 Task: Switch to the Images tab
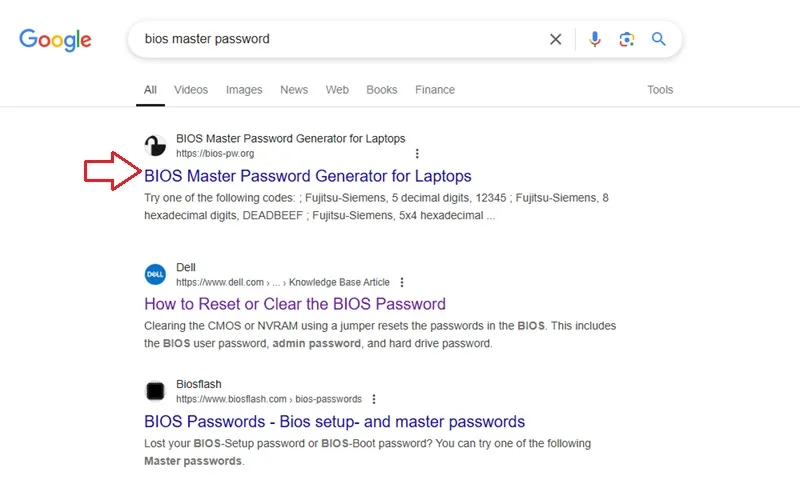coord(244,90)
